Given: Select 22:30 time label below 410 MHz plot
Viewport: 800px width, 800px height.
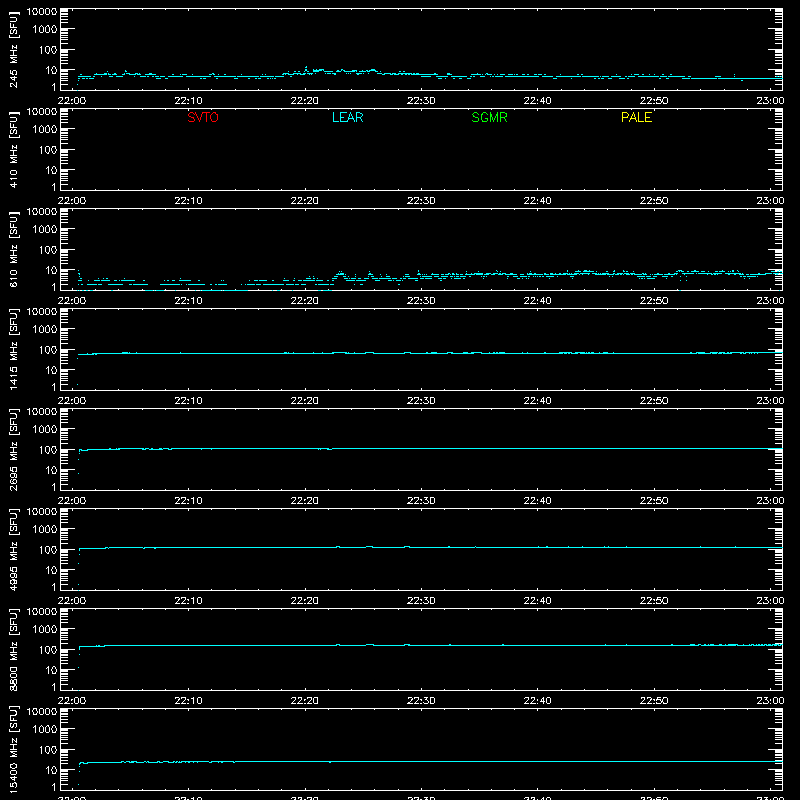Looking at the screenshot, I should (421, 201).
